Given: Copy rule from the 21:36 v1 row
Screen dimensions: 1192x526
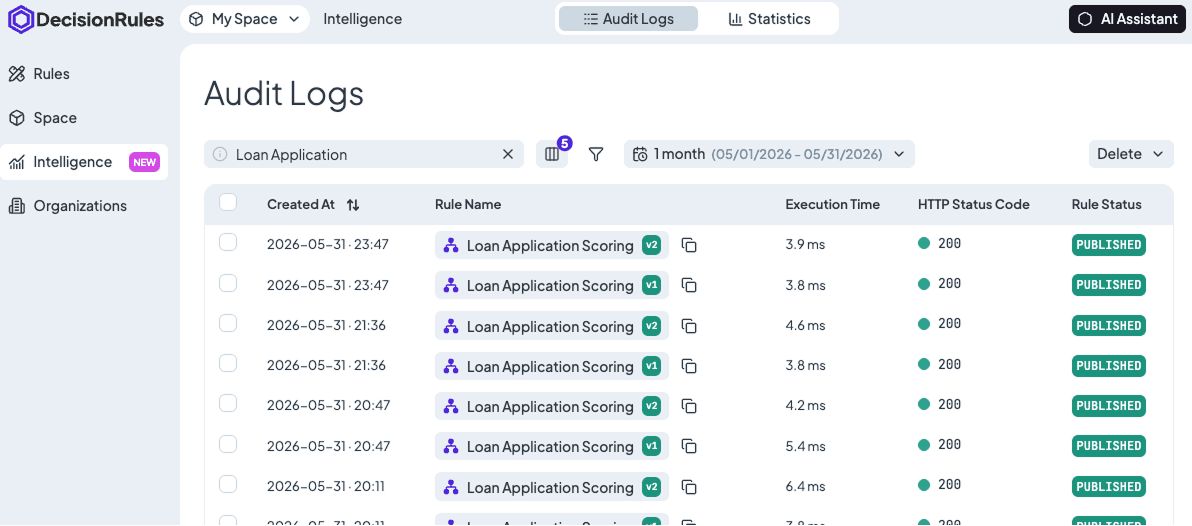Looking at the screenshot, I should 690,366.
